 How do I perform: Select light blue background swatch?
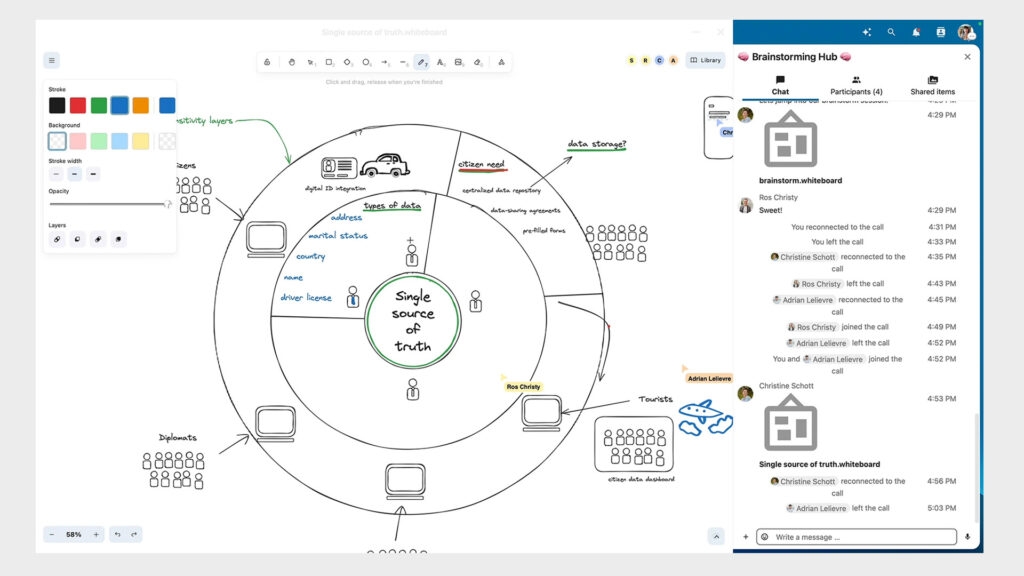pyautogui.click(x=120, y=141)
